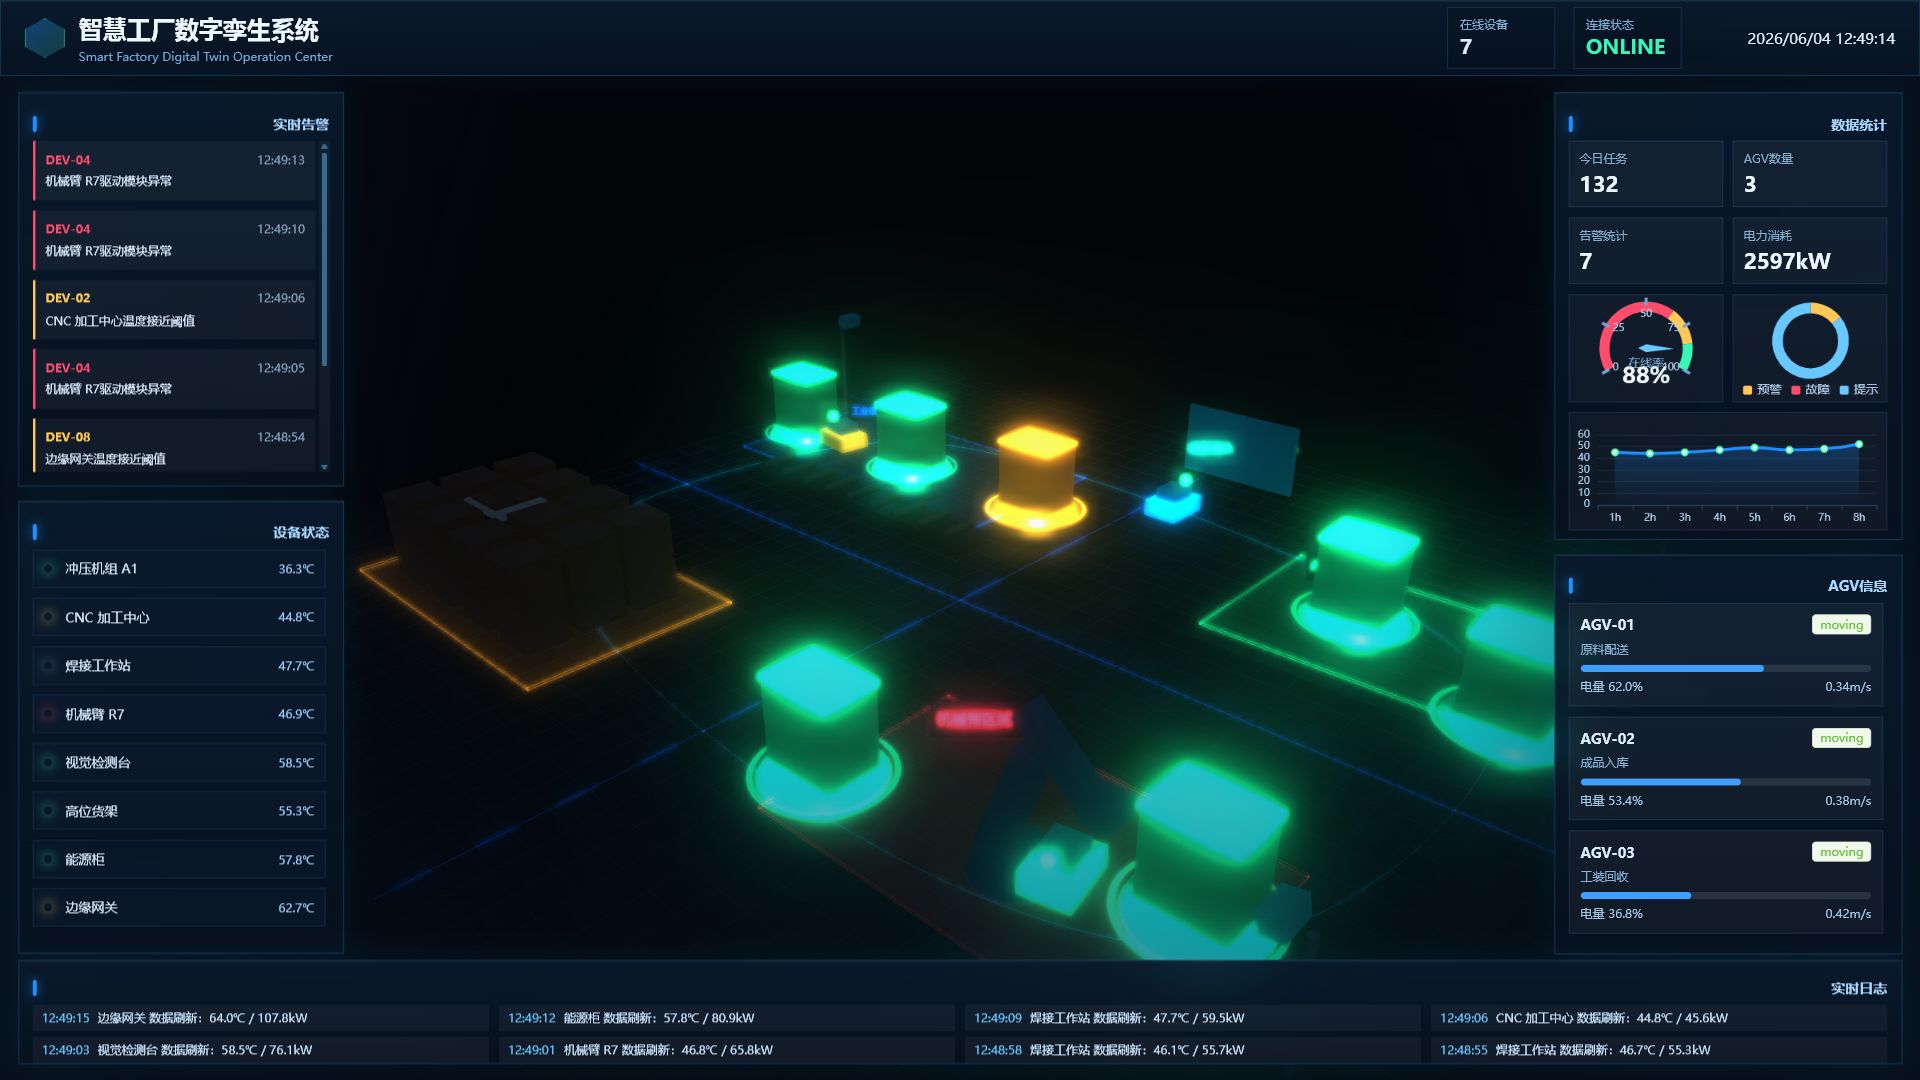The width and height of the screenshot is (1920, 1080).
Task: Click the 2026/06/04 date time display
Action: click(1821, 38)
